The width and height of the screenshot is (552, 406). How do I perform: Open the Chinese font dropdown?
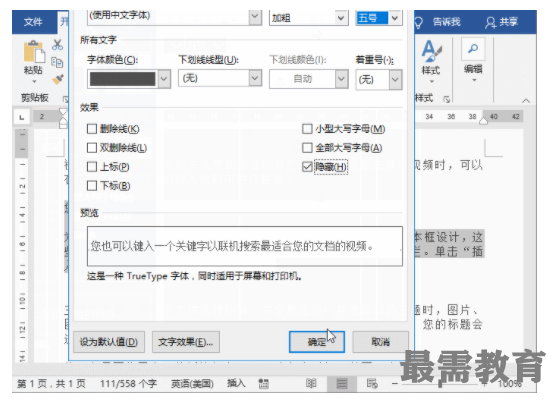255,17
